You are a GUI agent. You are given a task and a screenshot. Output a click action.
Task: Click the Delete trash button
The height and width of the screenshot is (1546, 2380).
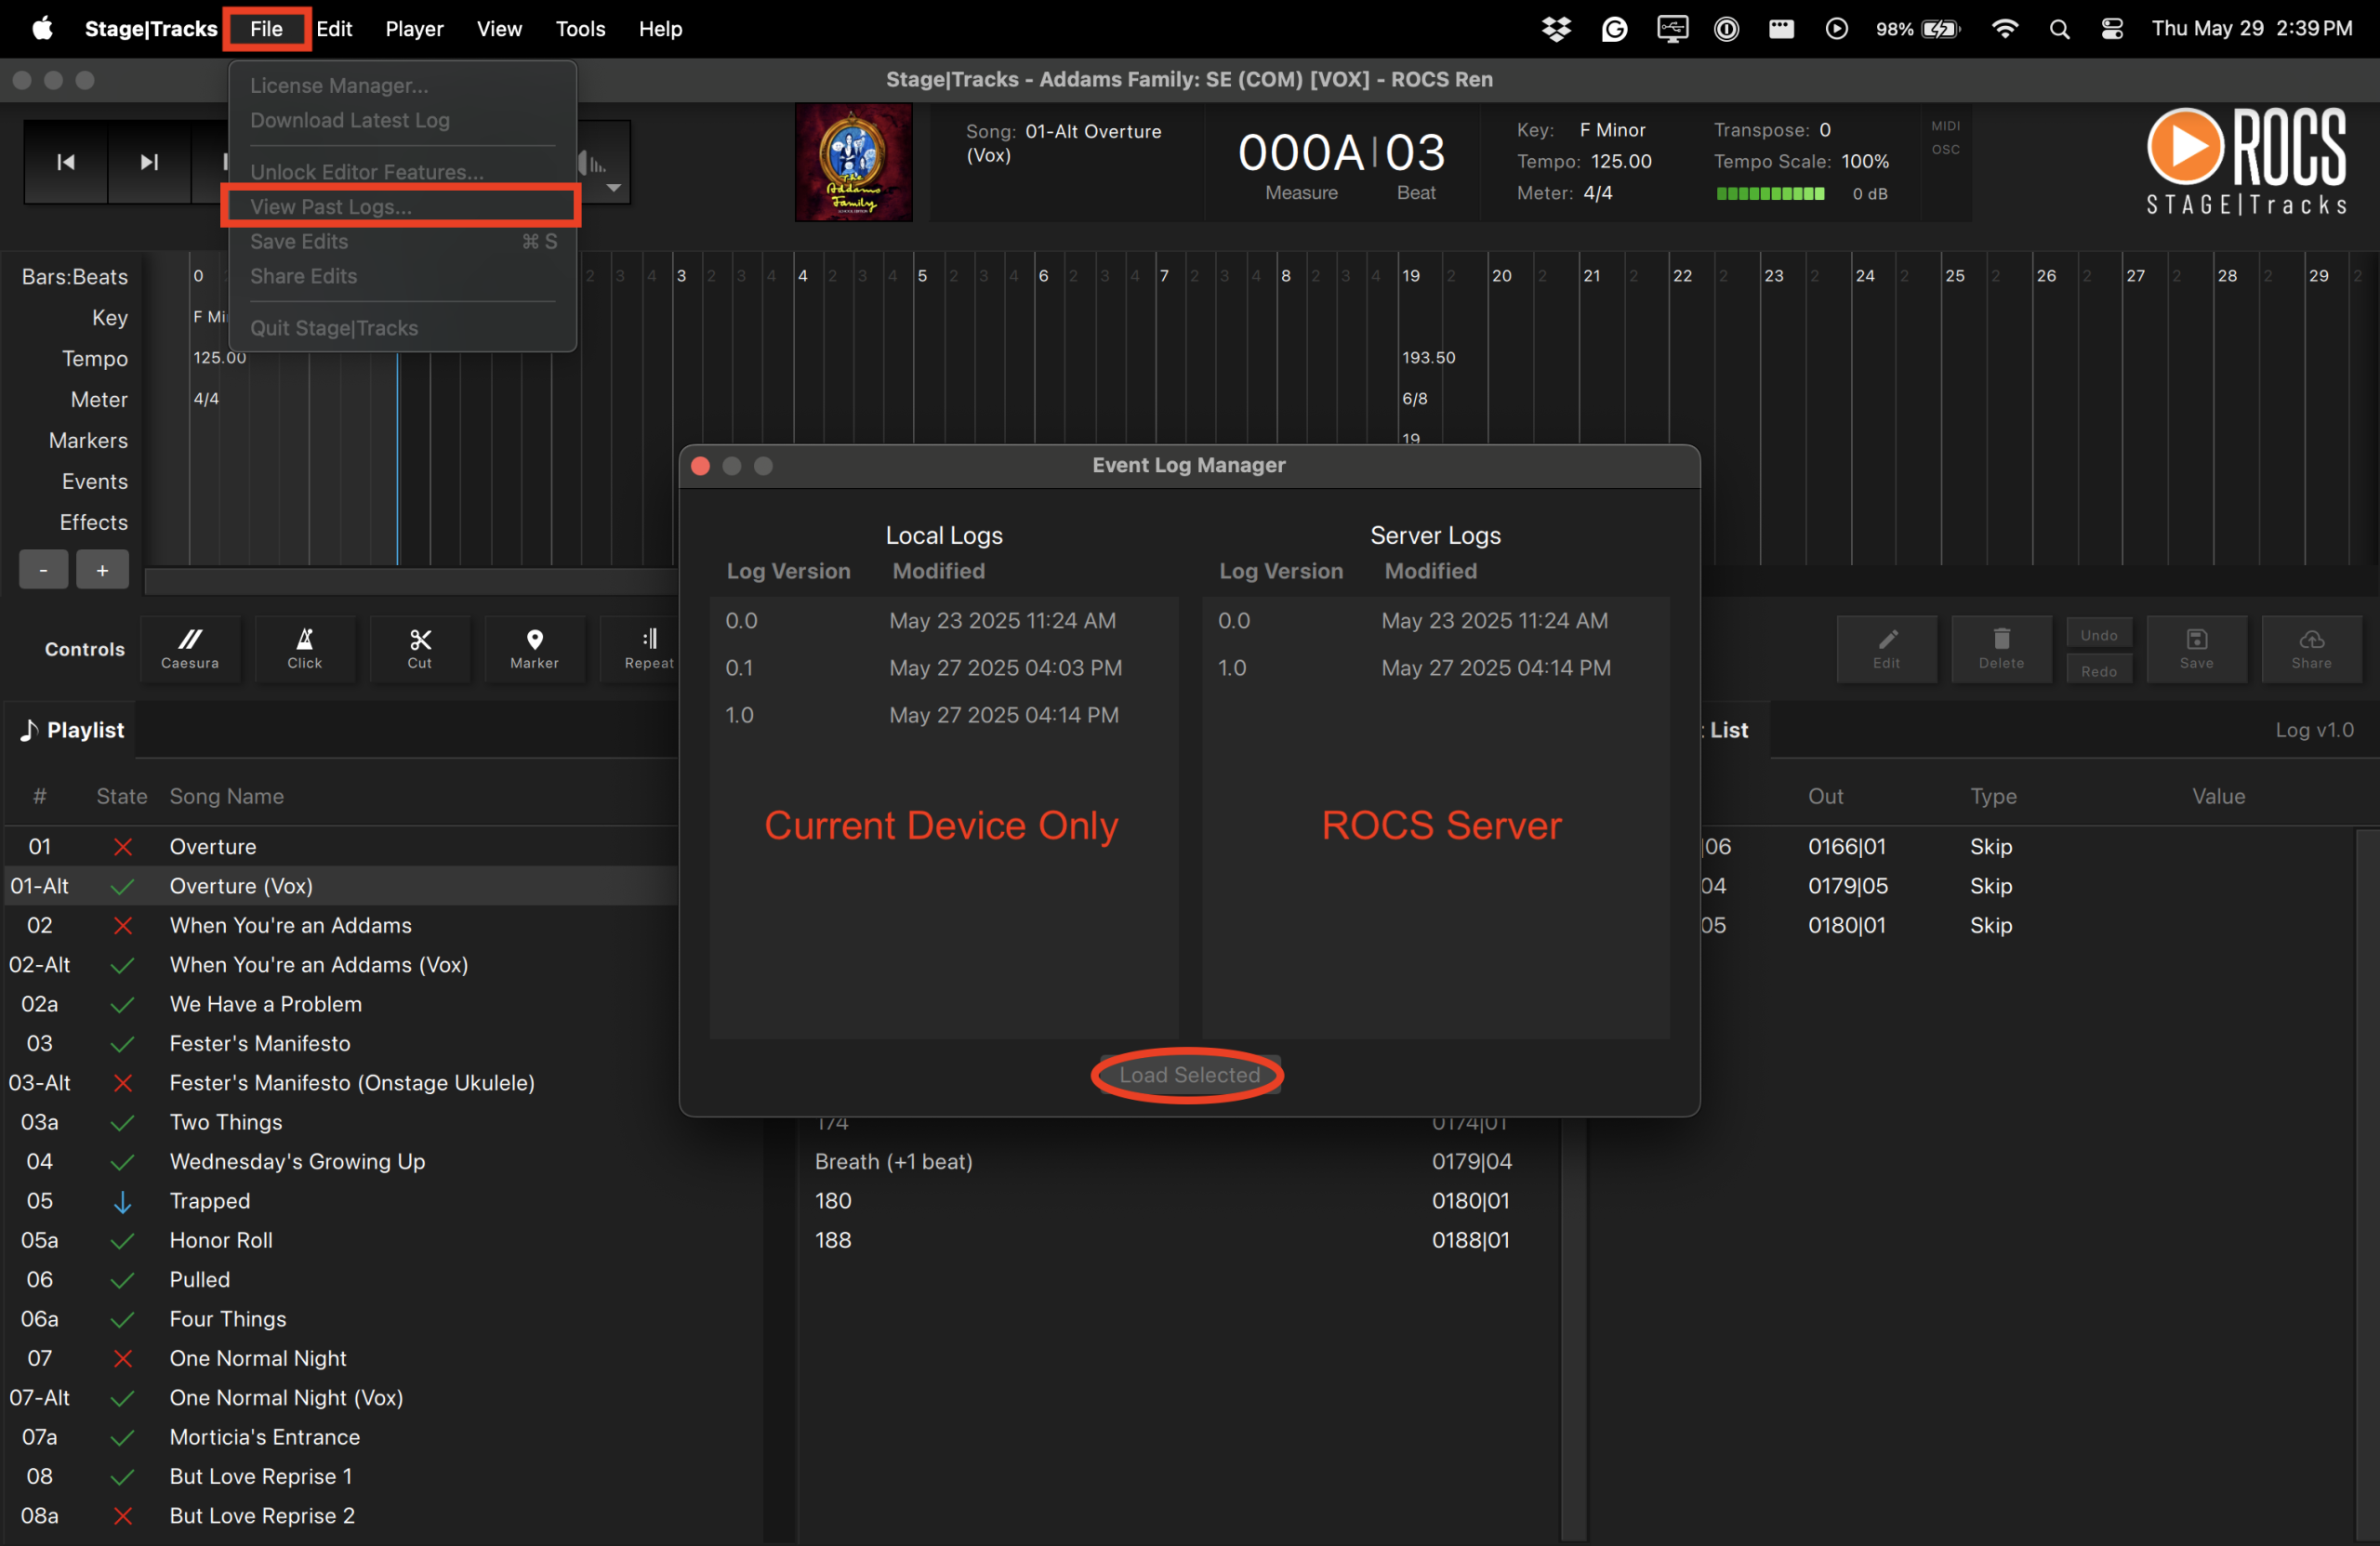(2002, 648)
